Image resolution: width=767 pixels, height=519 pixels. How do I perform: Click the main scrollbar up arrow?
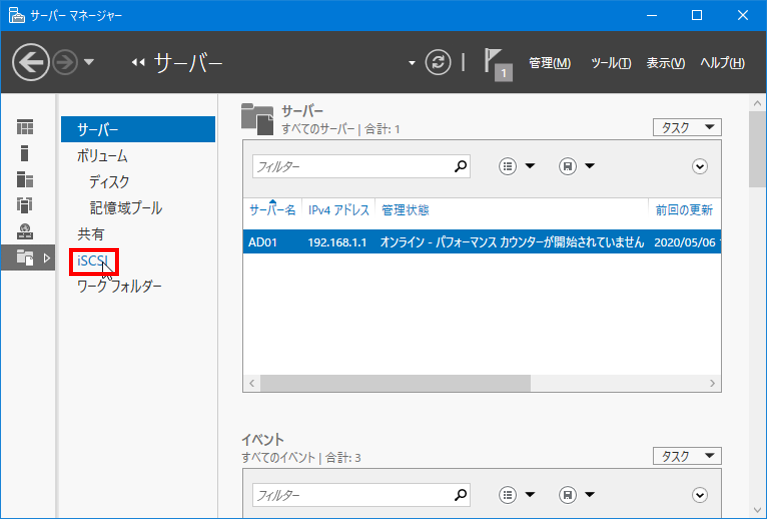757,103
